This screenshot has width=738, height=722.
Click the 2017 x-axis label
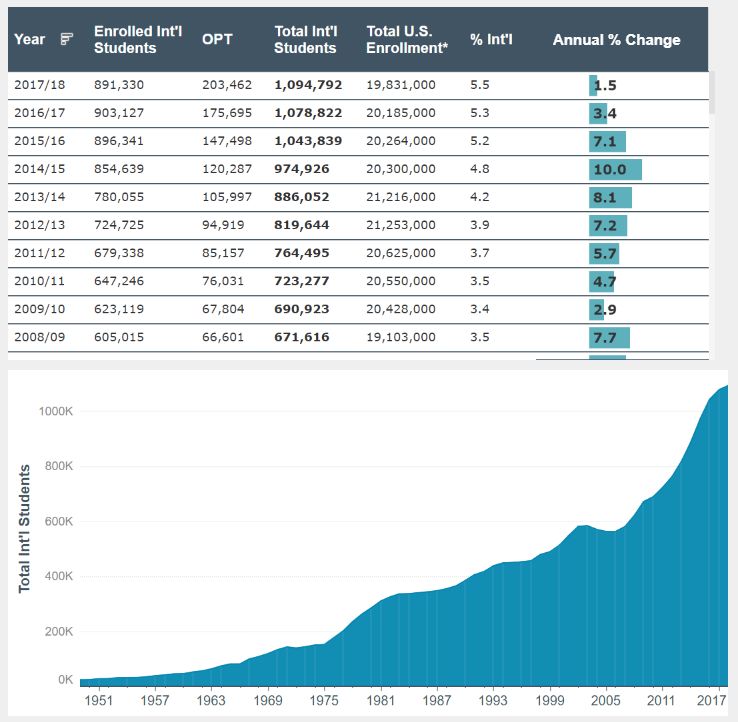click(711, 700)
